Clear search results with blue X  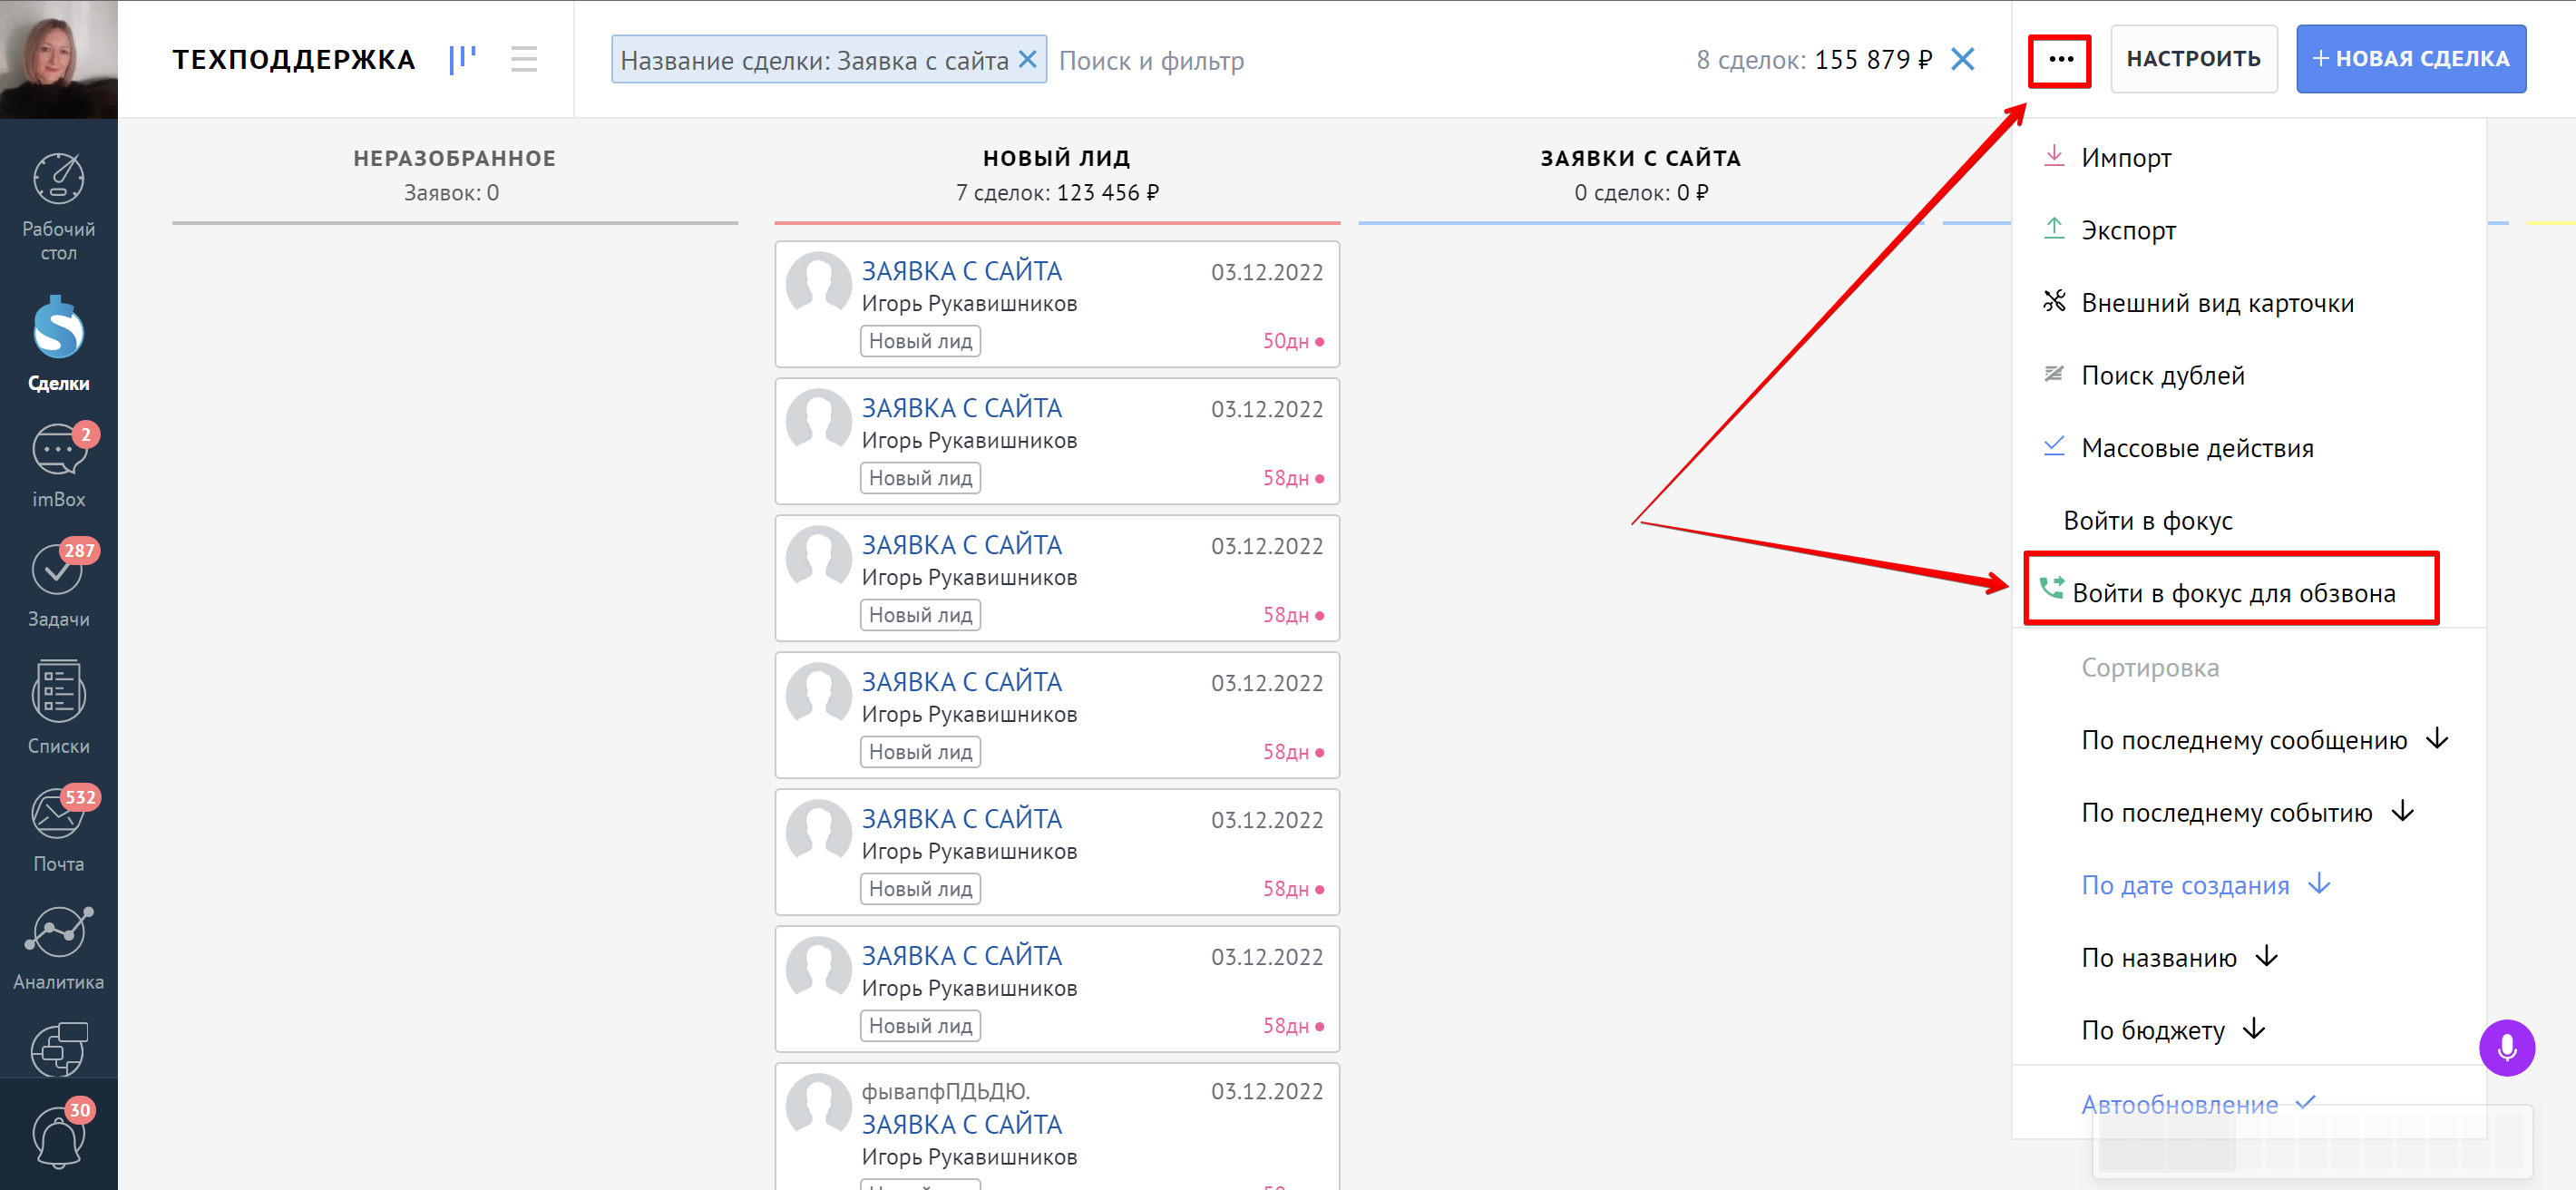[x=1963, y=59]
